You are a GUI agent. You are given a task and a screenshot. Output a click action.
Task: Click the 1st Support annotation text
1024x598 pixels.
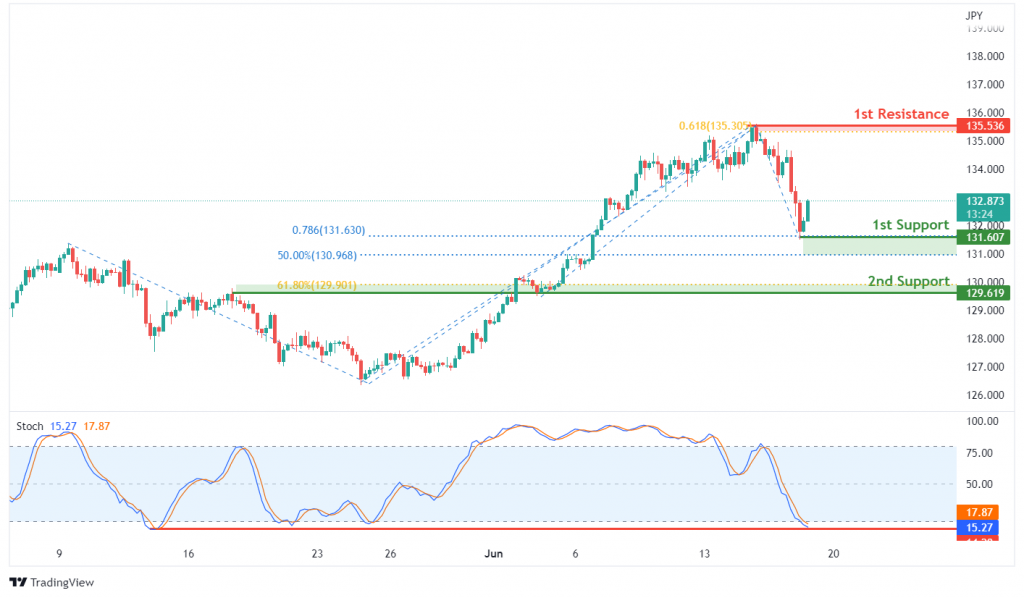pyautogui.click(x=910, y=225)
